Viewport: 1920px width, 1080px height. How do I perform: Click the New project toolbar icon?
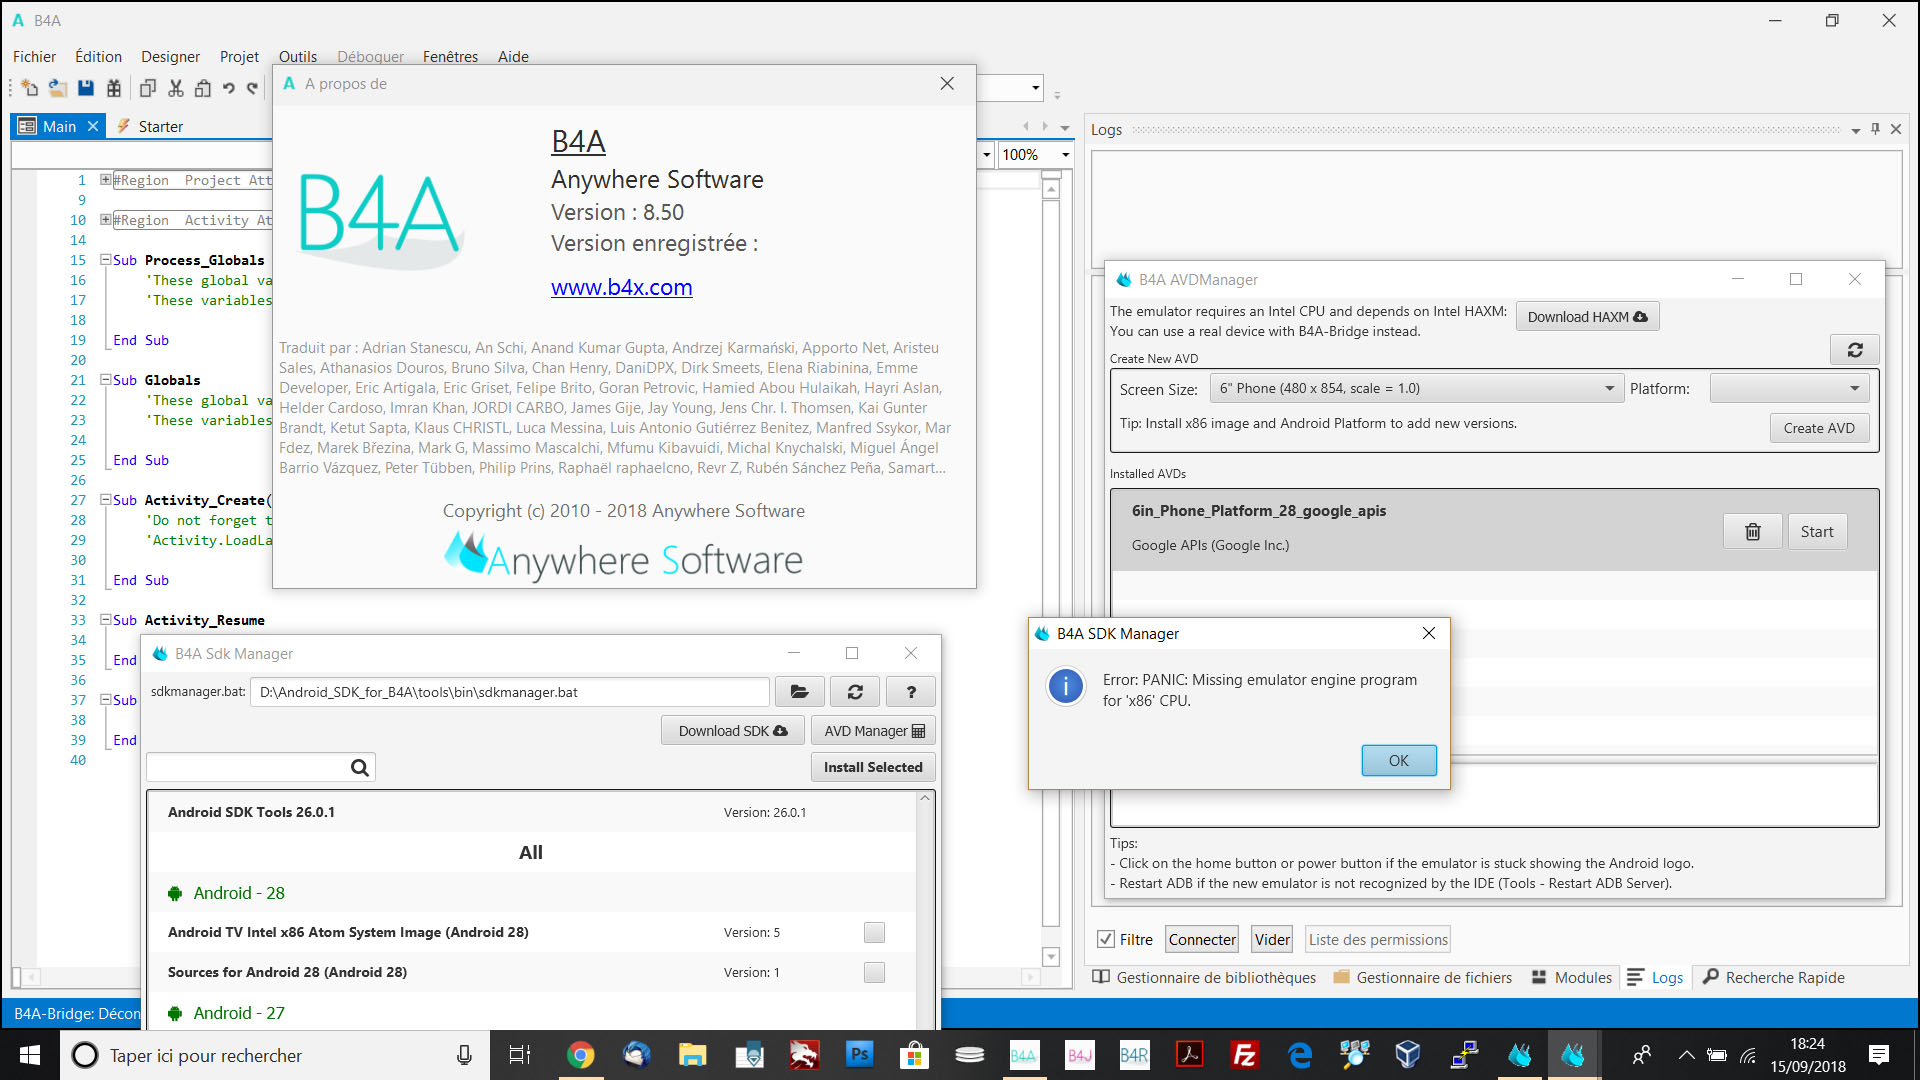point(29,88)
